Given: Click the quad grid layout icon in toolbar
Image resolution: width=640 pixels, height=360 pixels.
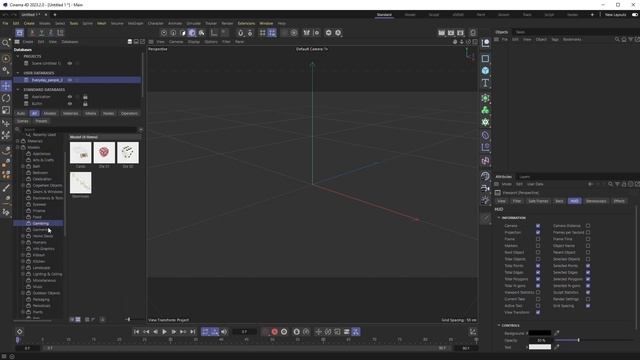Looking at the screenshot, I should 262,33.
